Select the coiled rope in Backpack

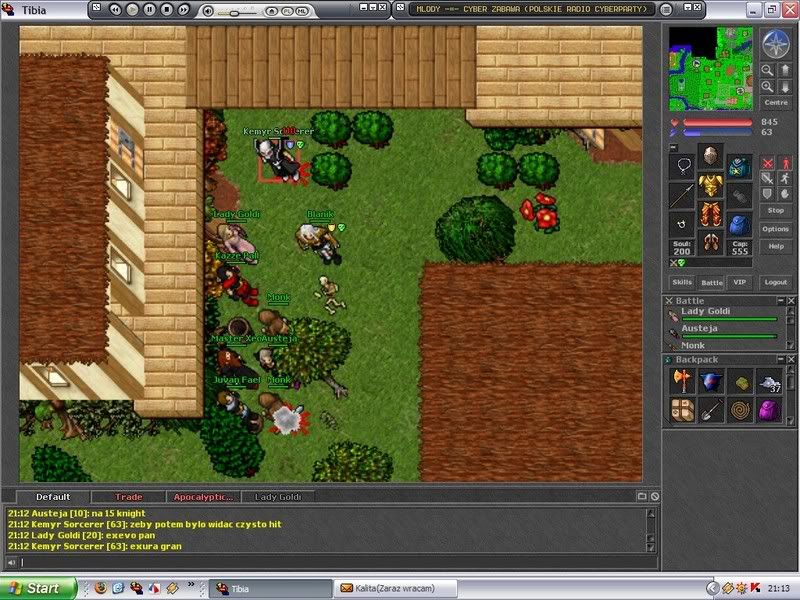pyautogui.click(x=740, y=410)
